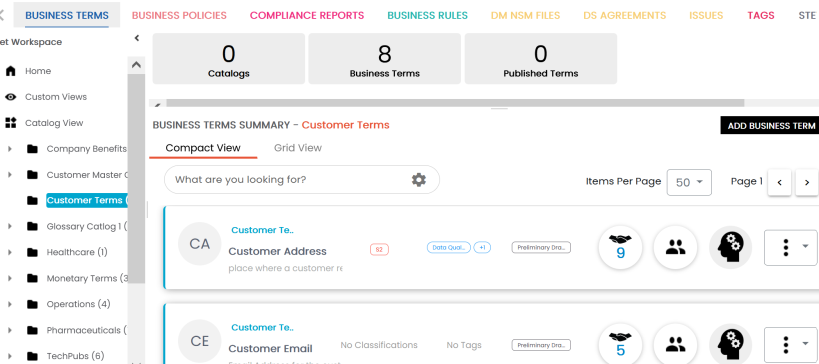Click the Add Business Term button

[x=771, y=125]
